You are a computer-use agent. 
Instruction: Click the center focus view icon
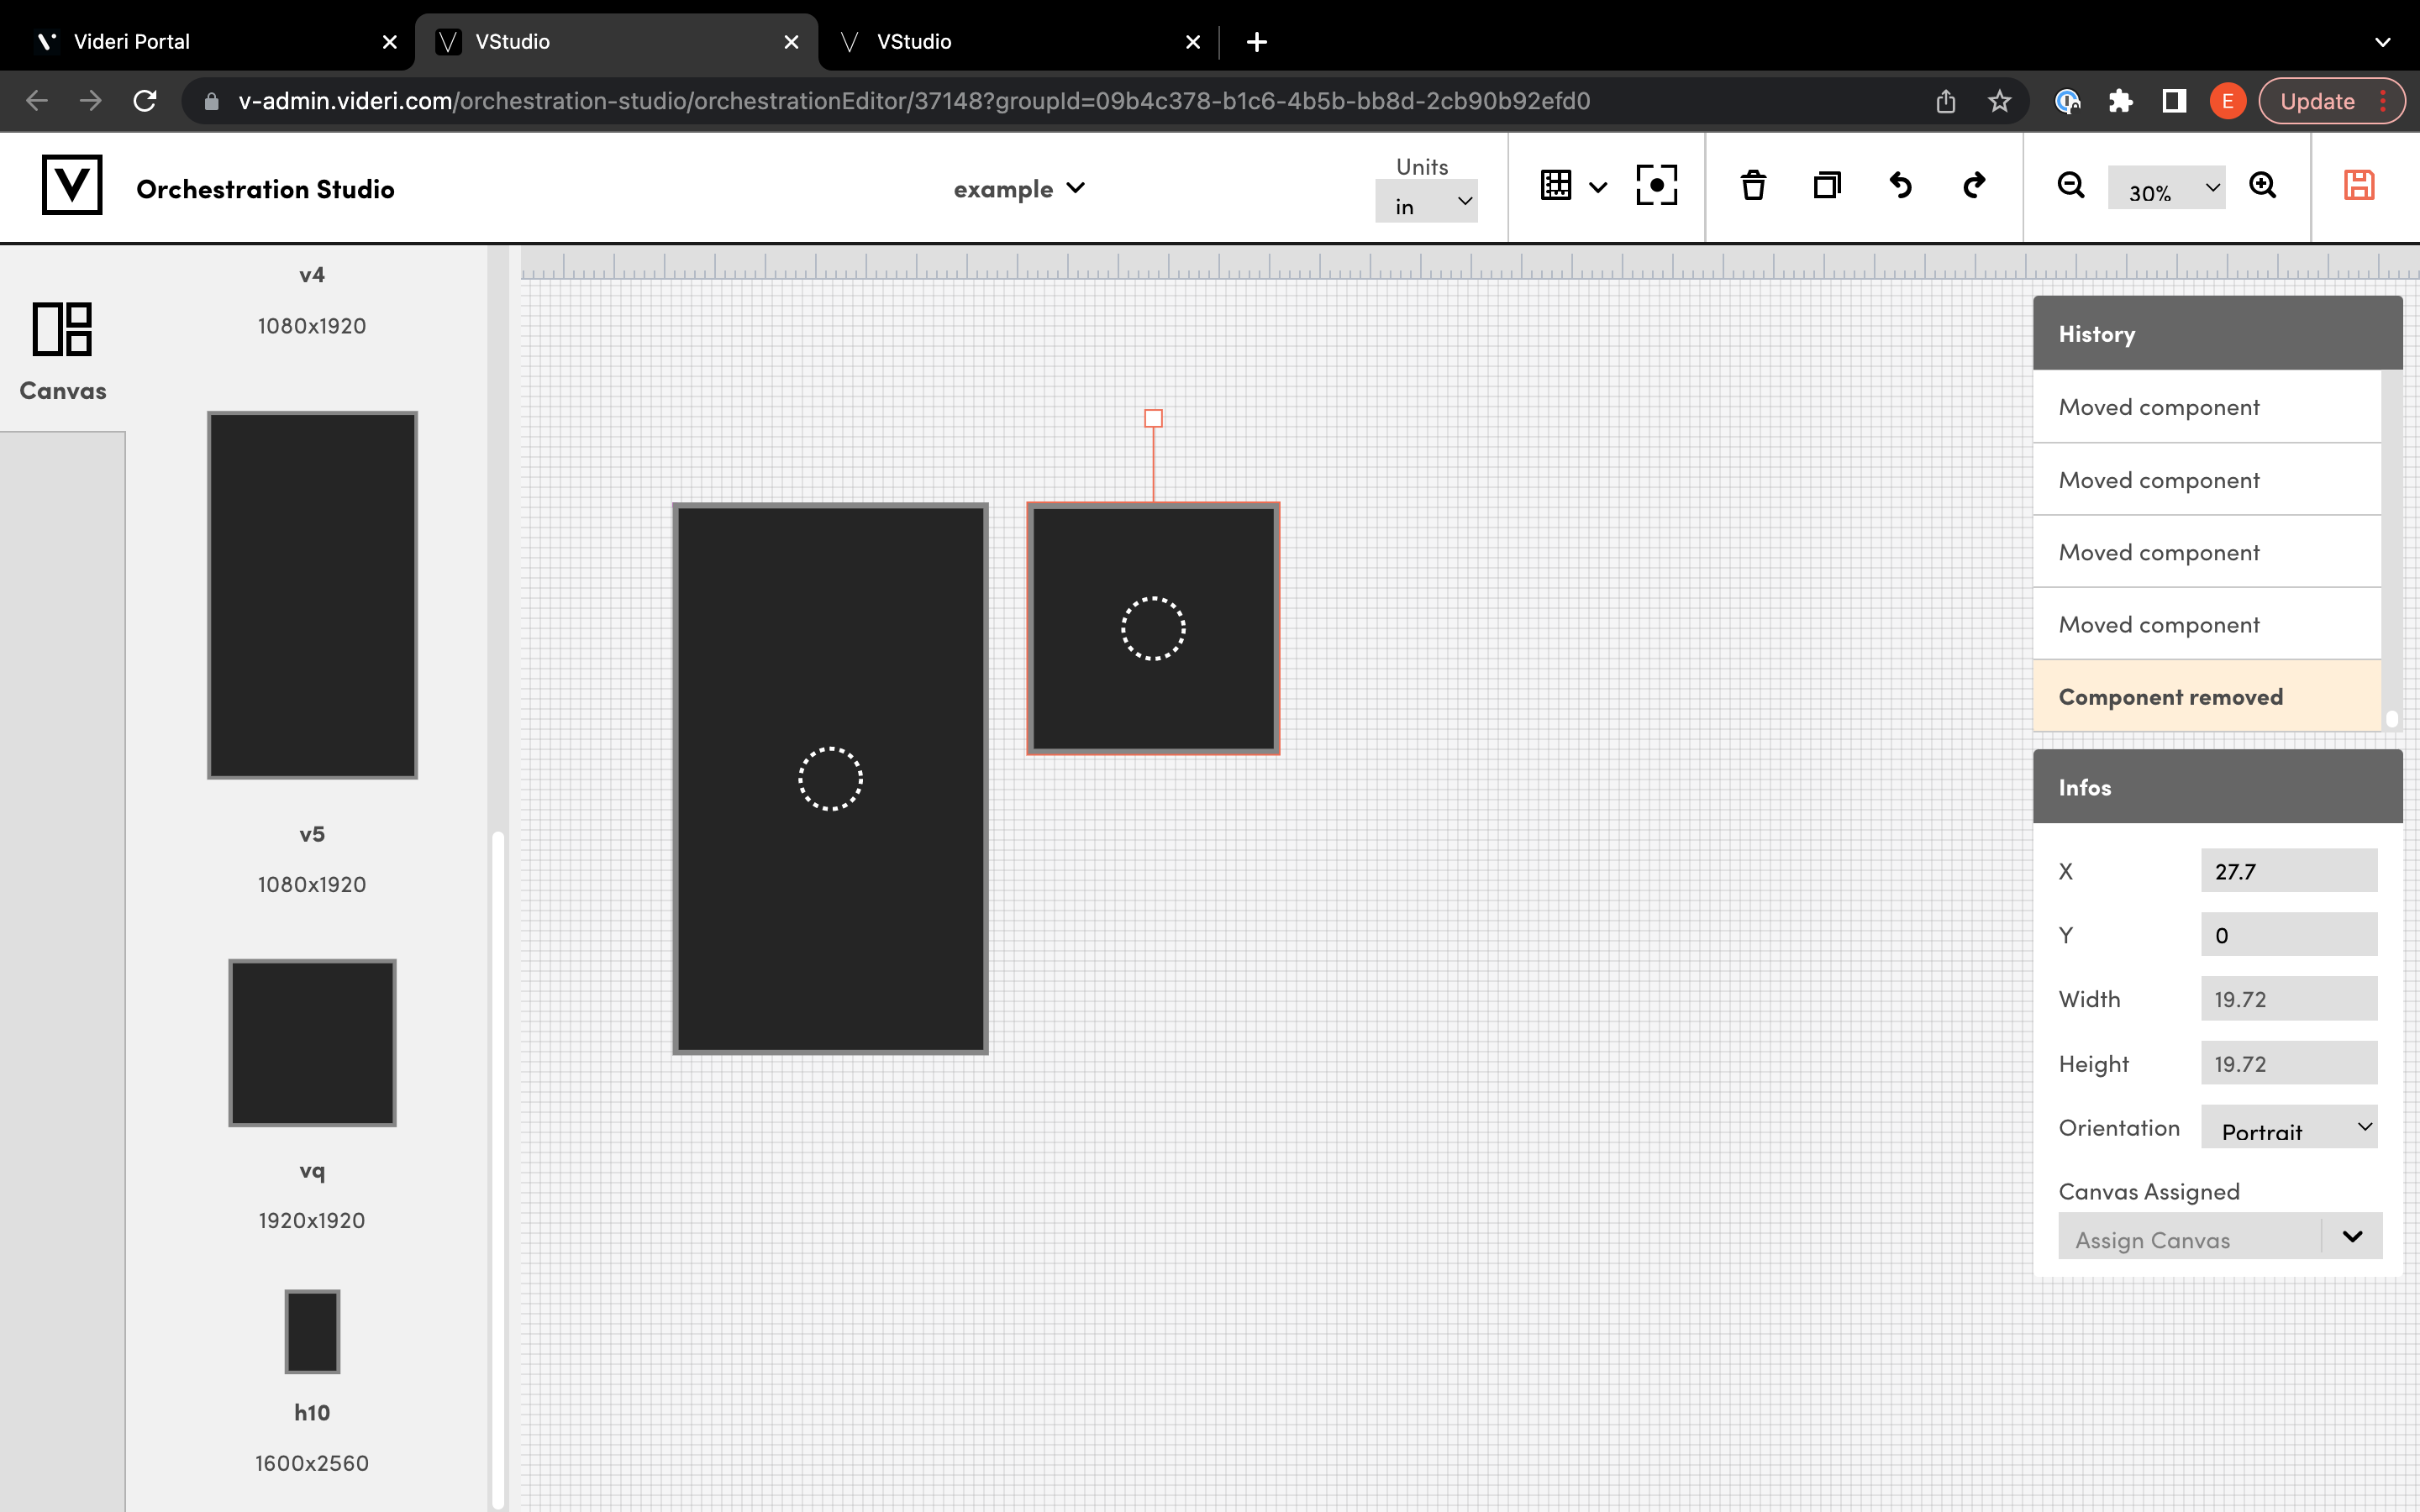[1656, 185]
